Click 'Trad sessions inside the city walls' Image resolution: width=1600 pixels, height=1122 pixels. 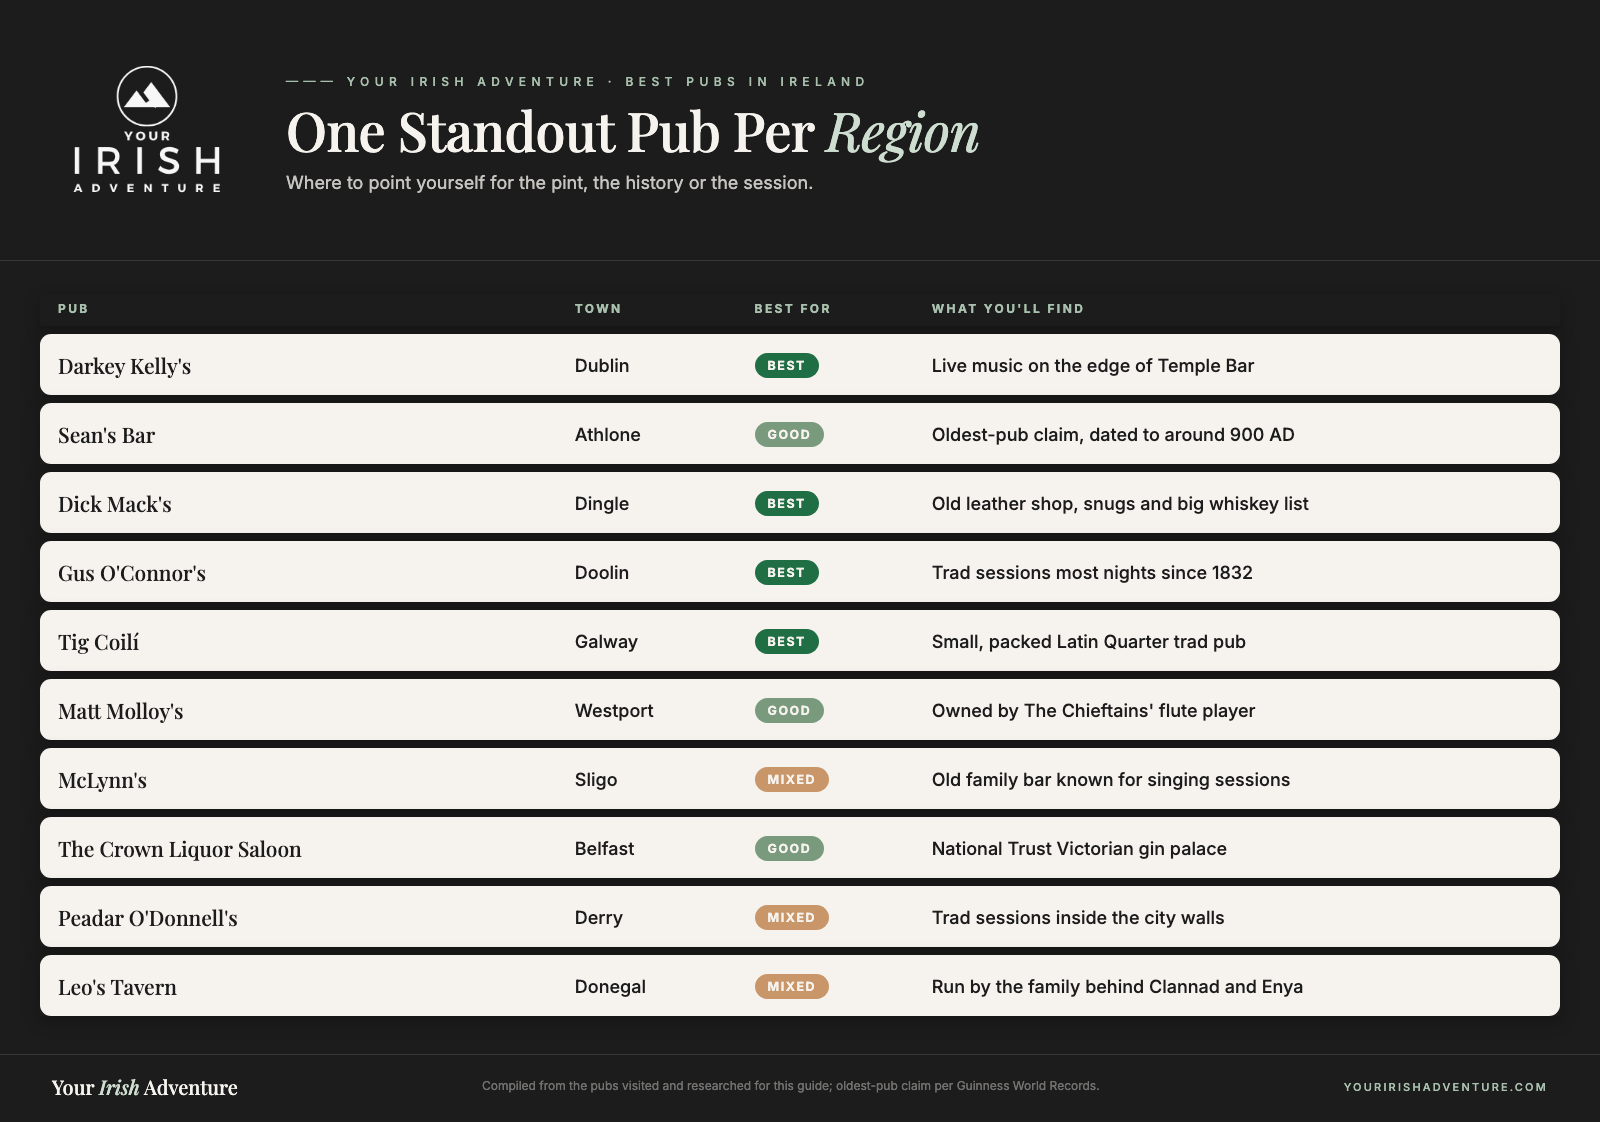pos(1078,918)
